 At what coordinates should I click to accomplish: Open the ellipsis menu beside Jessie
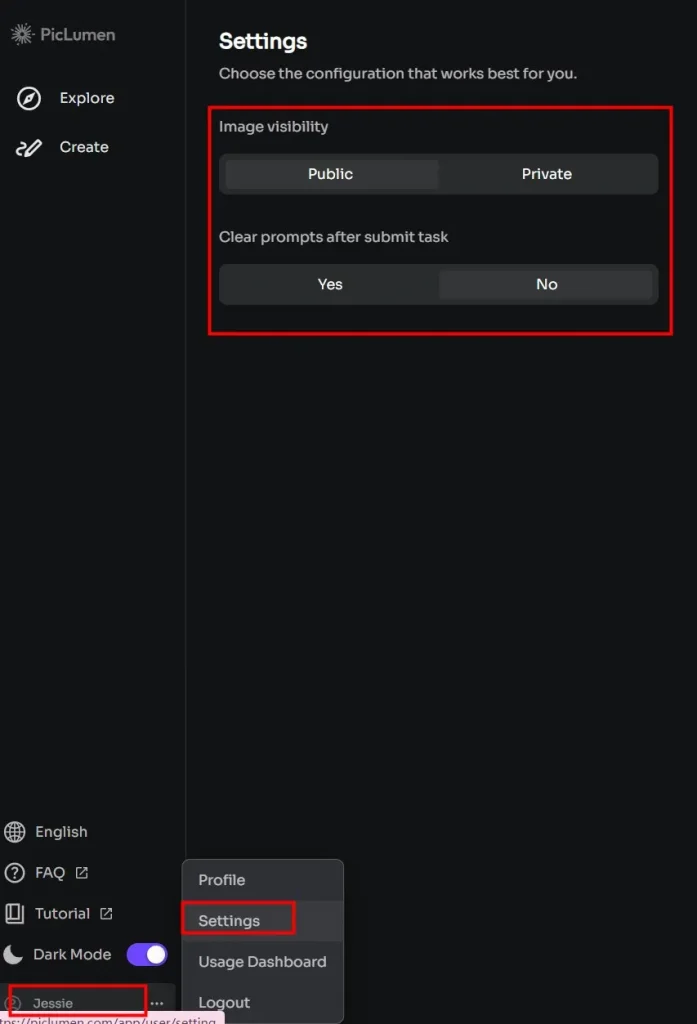pos(157,1001)
